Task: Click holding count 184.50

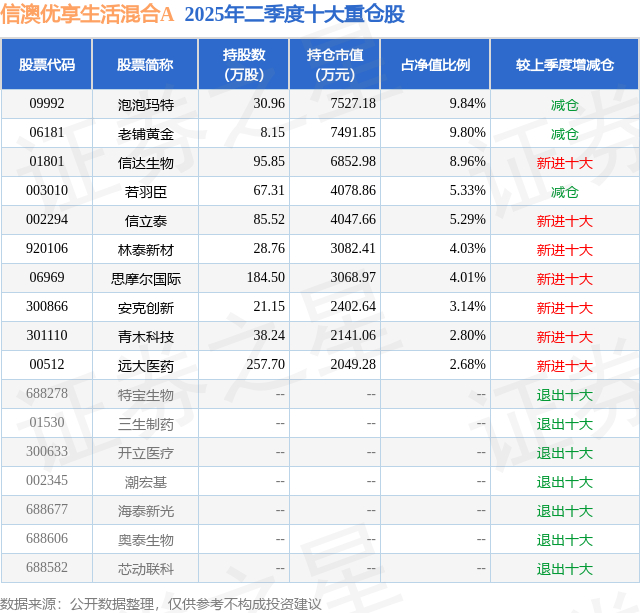Action: point(266,277)
